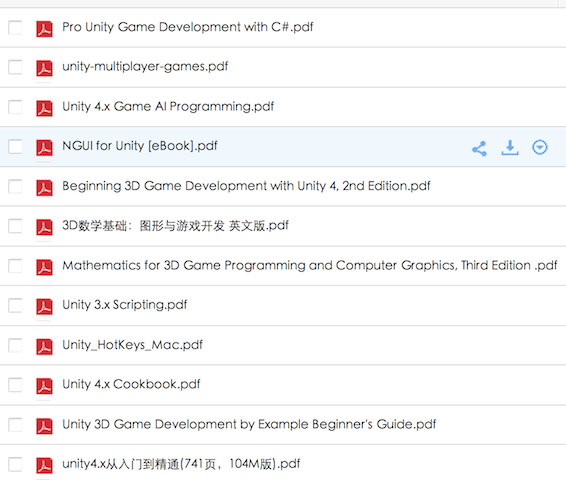Open file name Unity 4.x Game AI Programming.pdf
566x480 pixels.
pyautogui.click(x=168, y=106)
